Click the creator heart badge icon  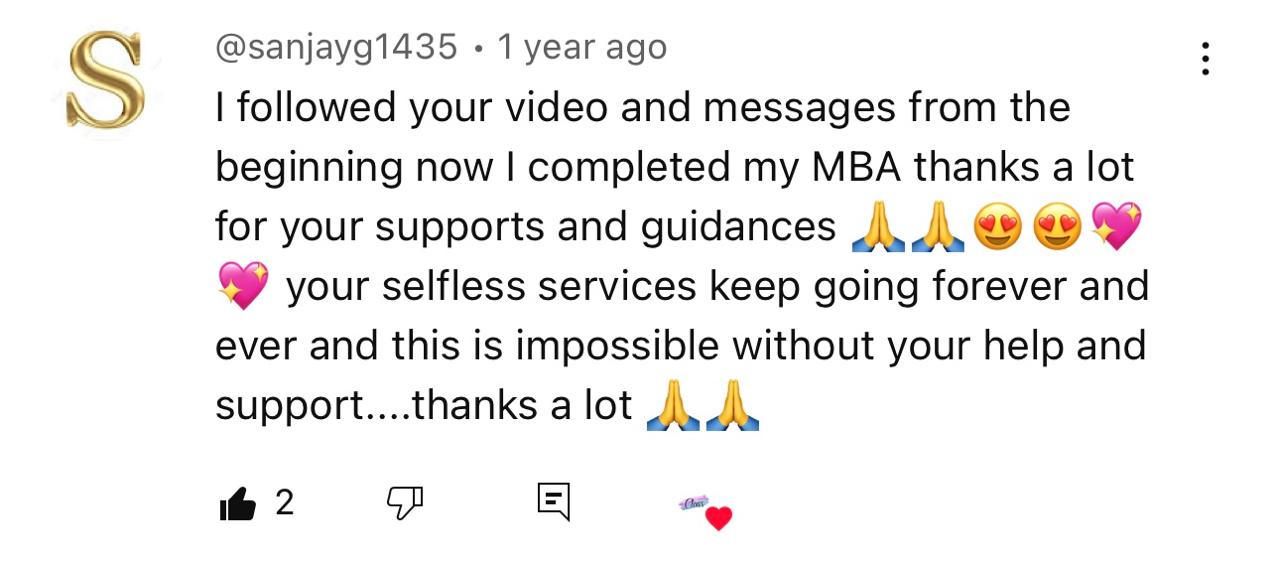pos(707,511)
